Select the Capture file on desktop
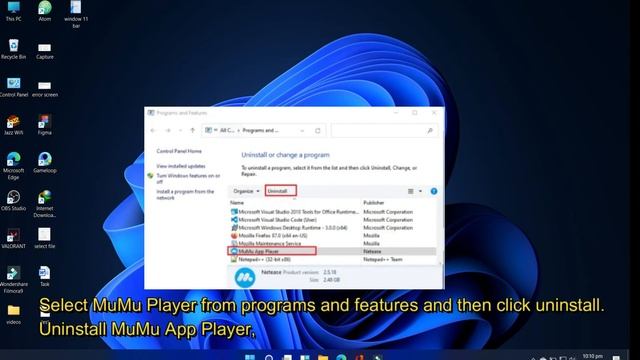 [44, 51]
